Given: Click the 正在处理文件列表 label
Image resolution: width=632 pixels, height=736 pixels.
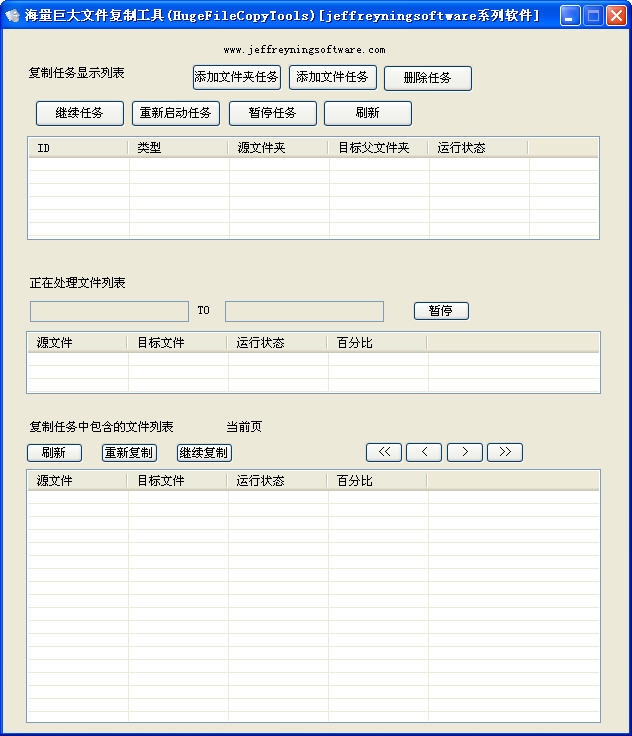Looking at the screenshot, I should pyautogui.click(x=77, y=283).
